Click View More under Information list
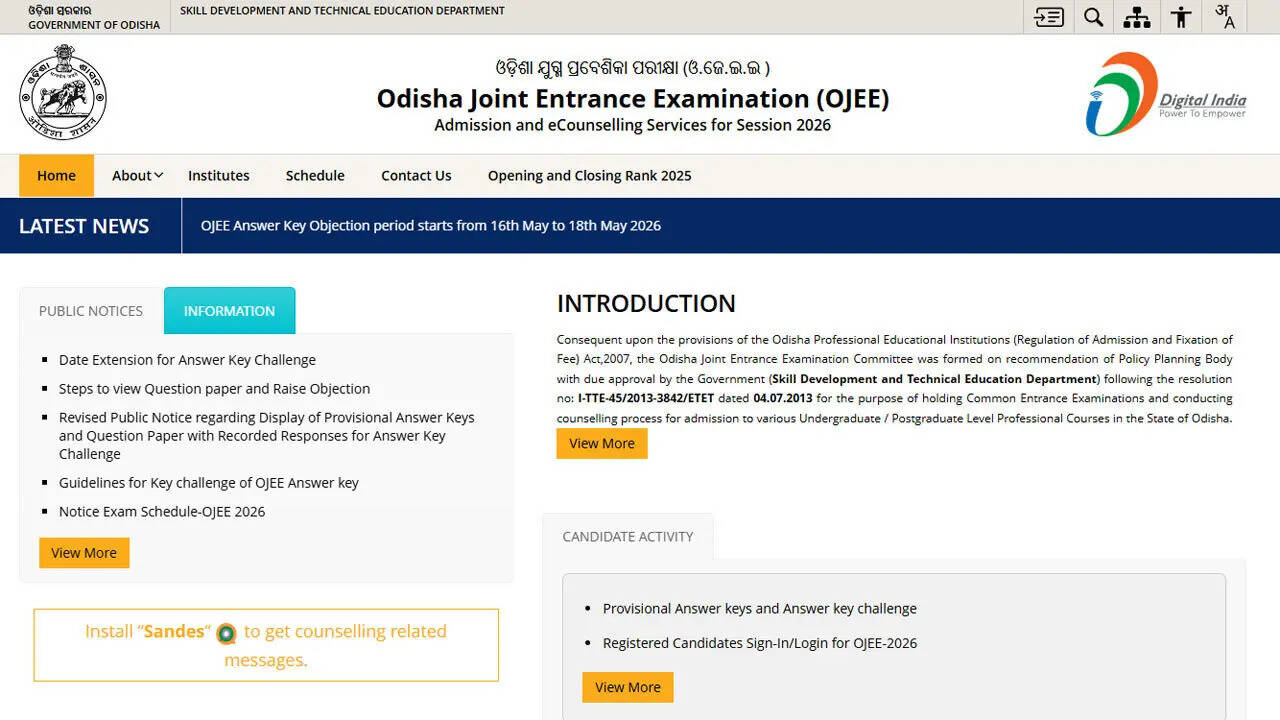Image resolution: width=1280 pixels, height=720 pixels. (x=84, y=553)
